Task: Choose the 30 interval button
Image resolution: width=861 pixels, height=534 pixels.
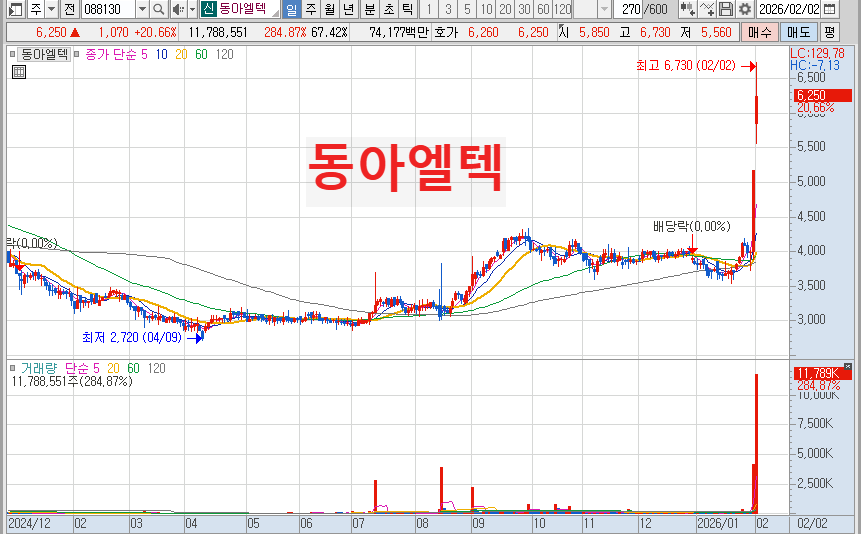Action: (x=524, y=9)
